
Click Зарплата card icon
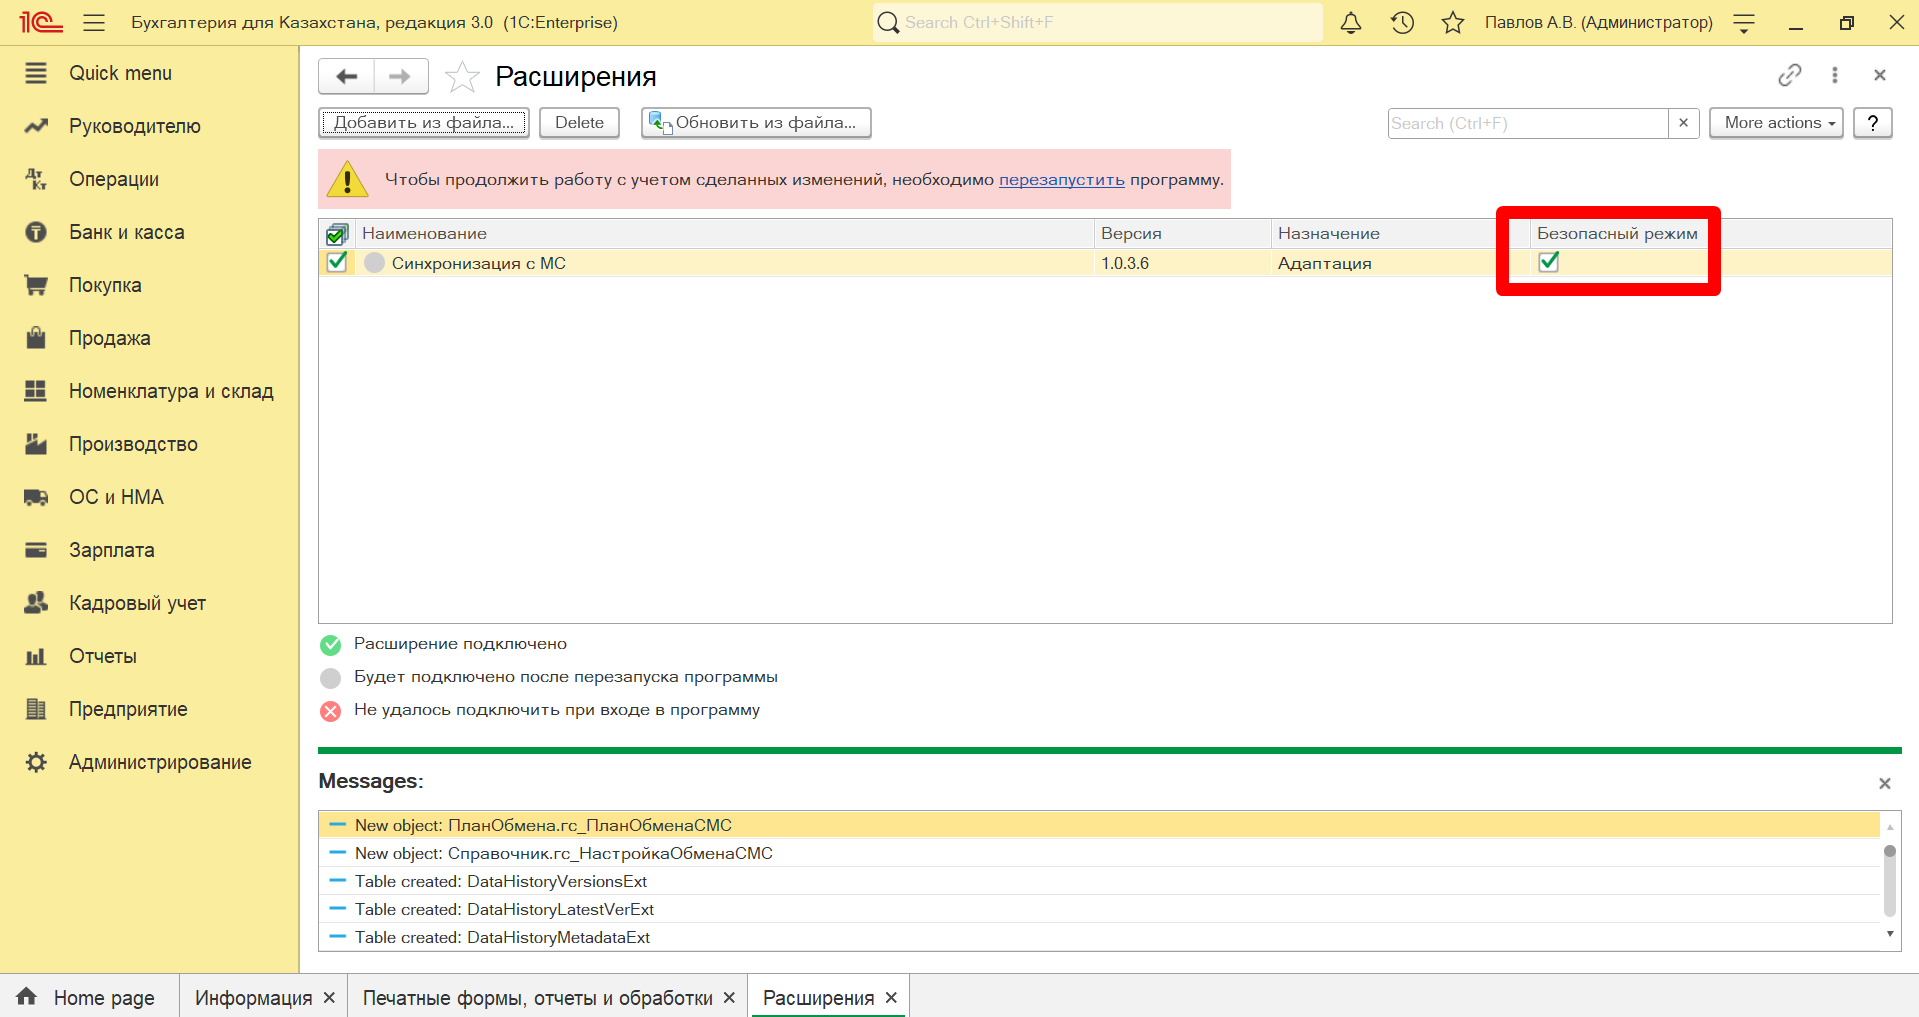[x=36, y=550]
